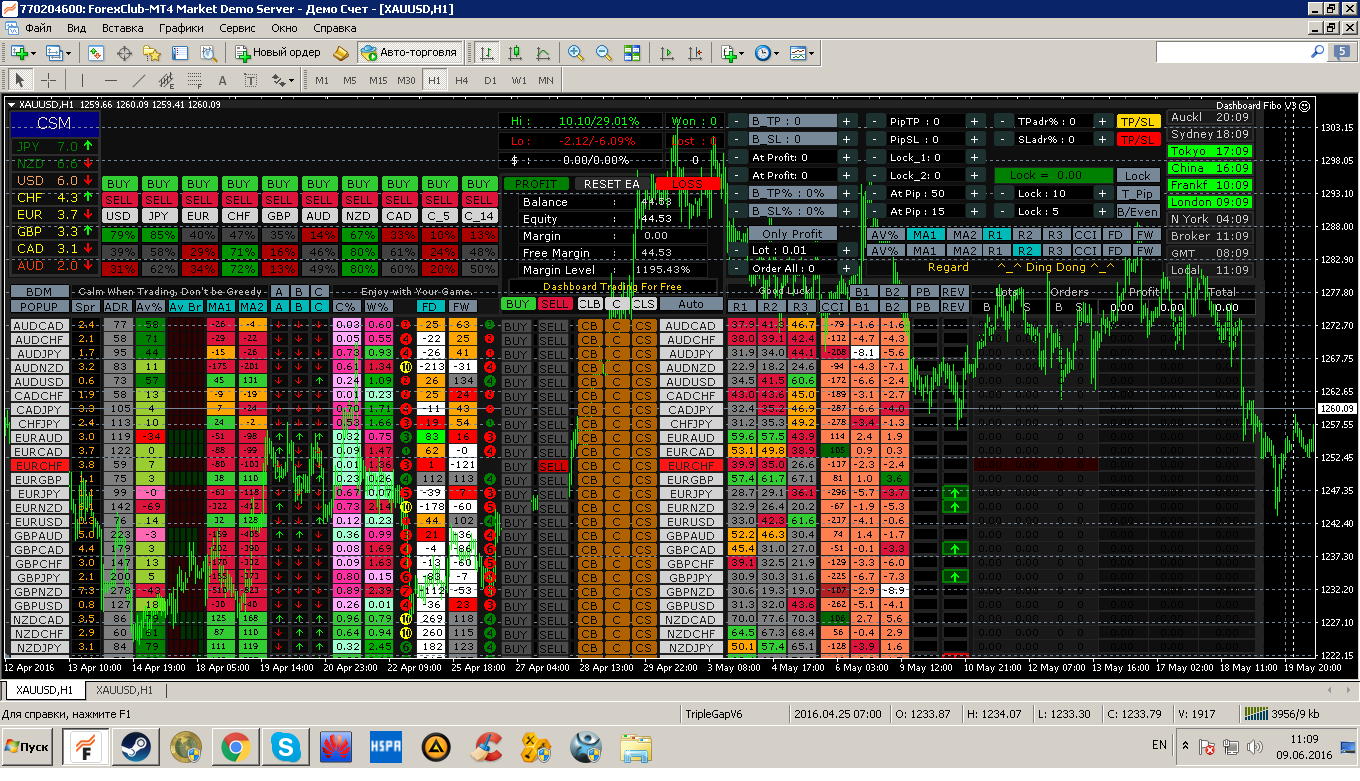Select the text label 'T' tool

click(250, 80)
